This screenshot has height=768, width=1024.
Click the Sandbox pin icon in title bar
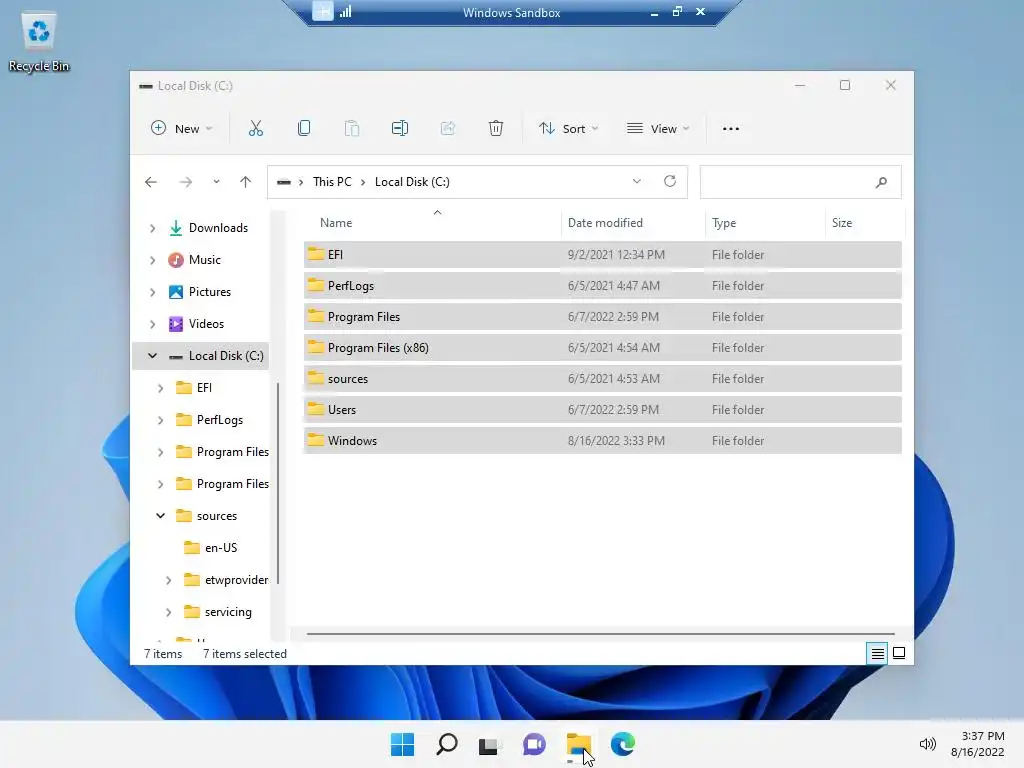coord(323,11)
